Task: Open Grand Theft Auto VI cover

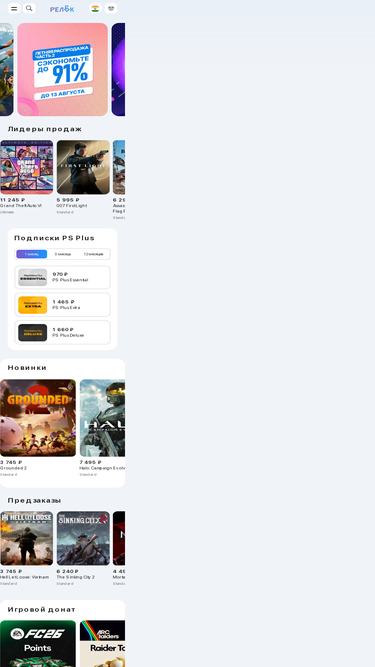Action: (26, 167)
